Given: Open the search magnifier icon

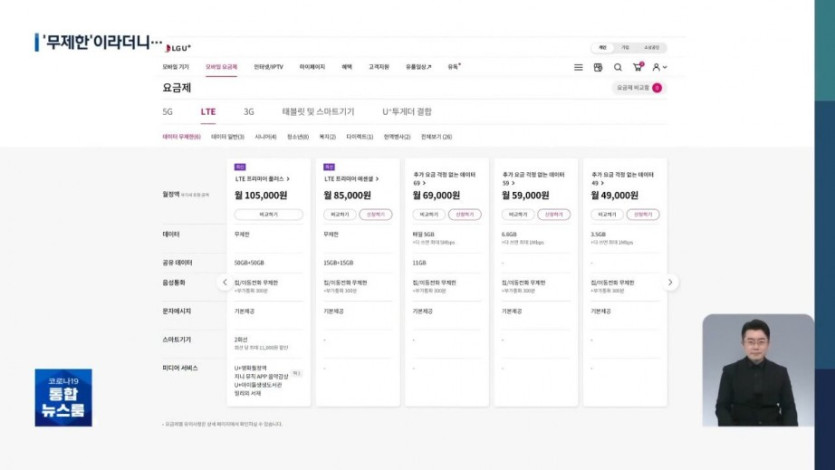Looking at the screenshot, I should pos(618,67).
